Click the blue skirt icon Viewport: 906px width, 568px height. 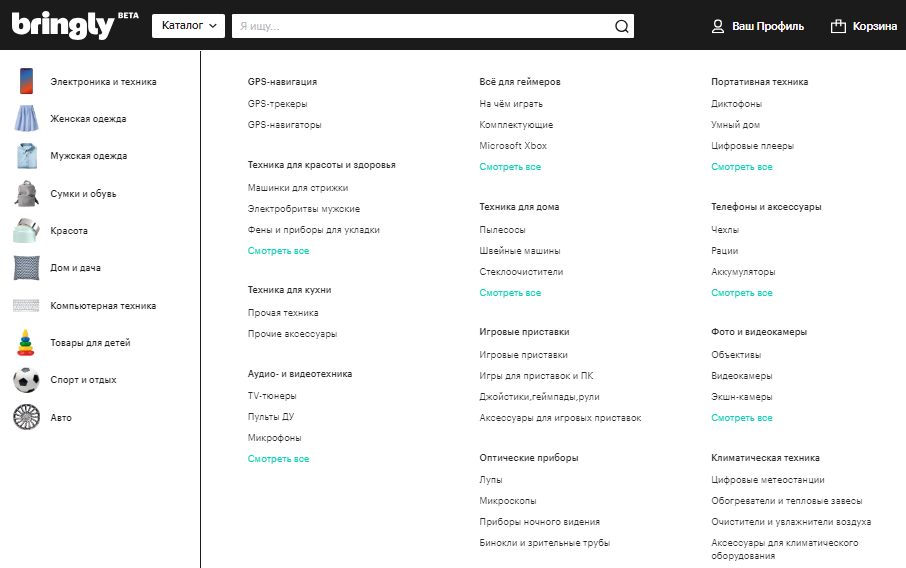pos(26,118)
